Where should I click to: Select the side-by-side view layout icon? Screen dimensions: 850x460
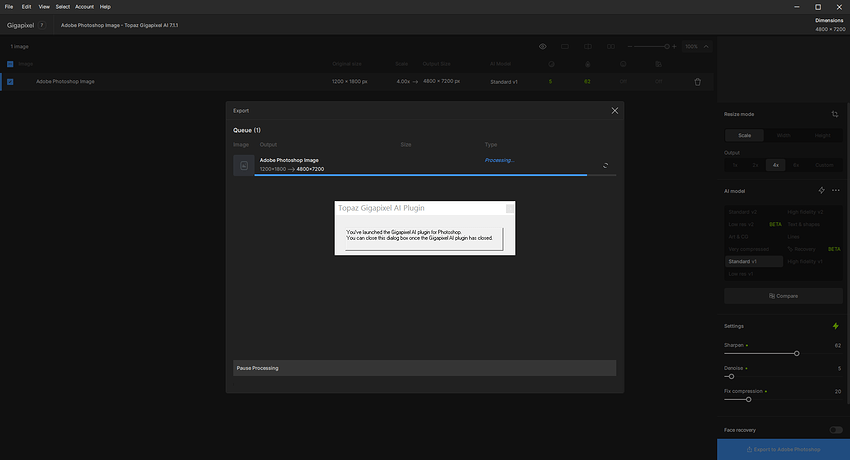[611, 47]
